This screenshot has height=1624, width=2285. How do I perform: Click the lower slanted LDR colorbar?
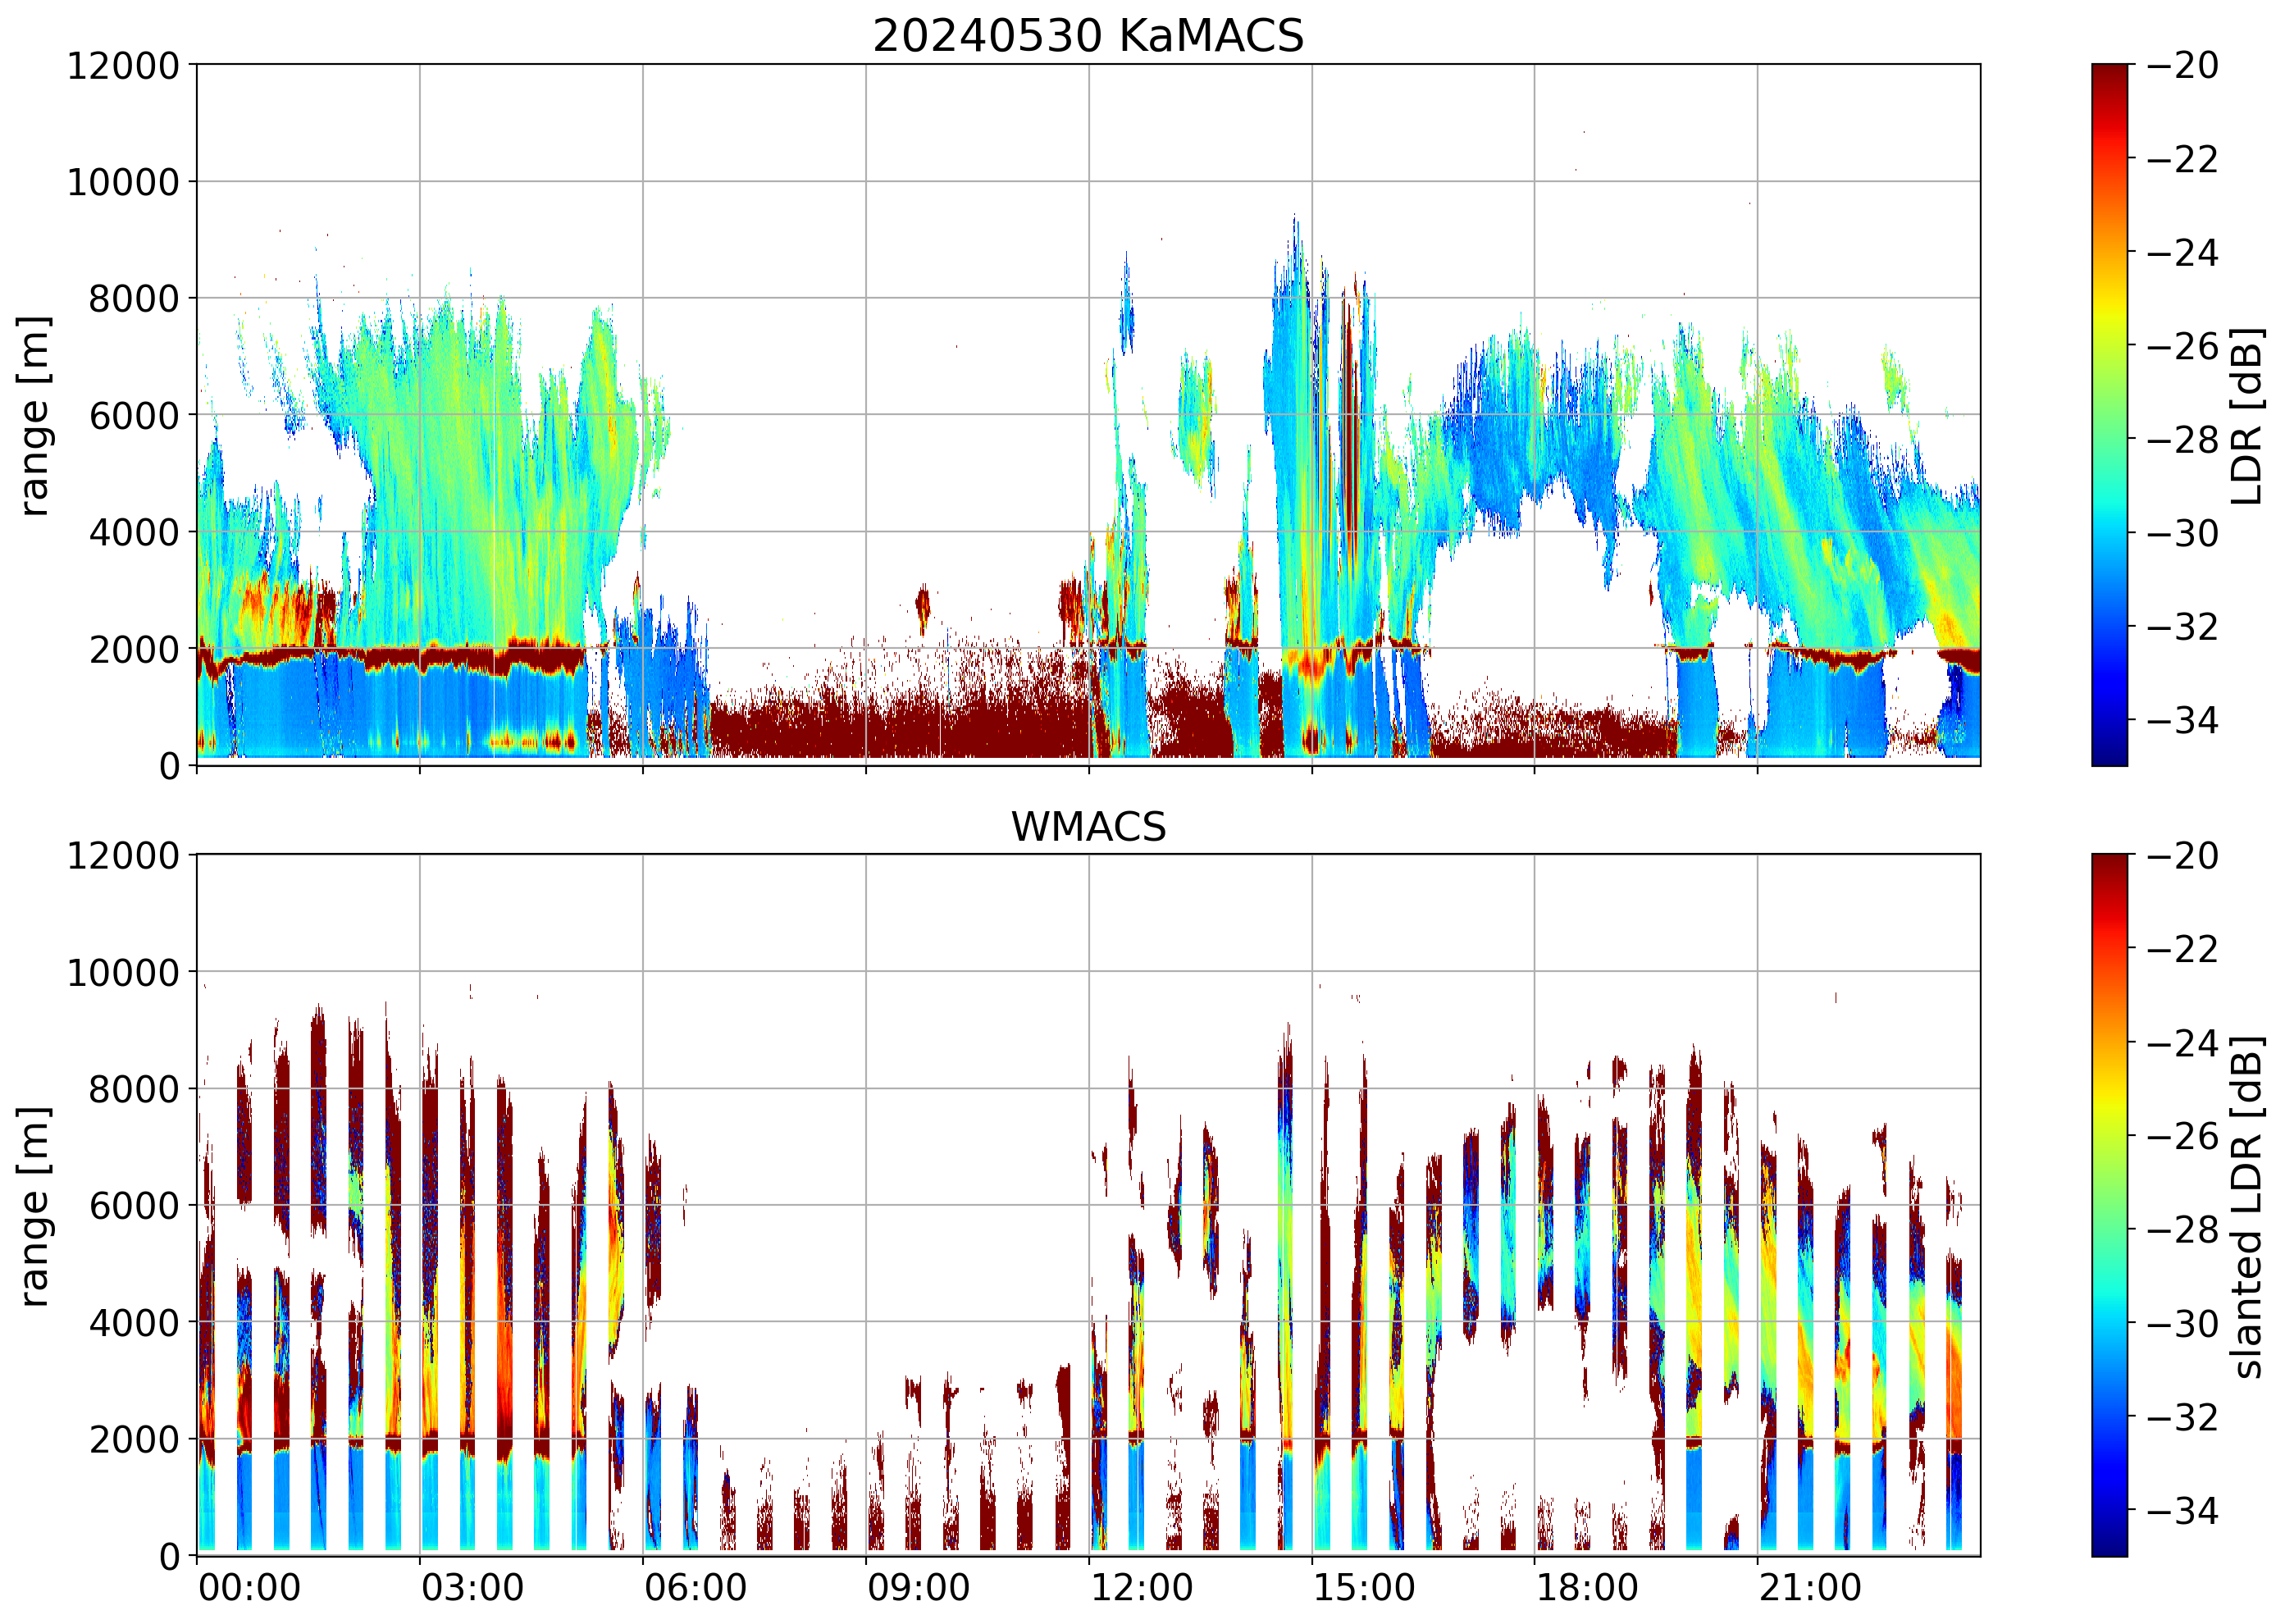tap(2109, 1205)
